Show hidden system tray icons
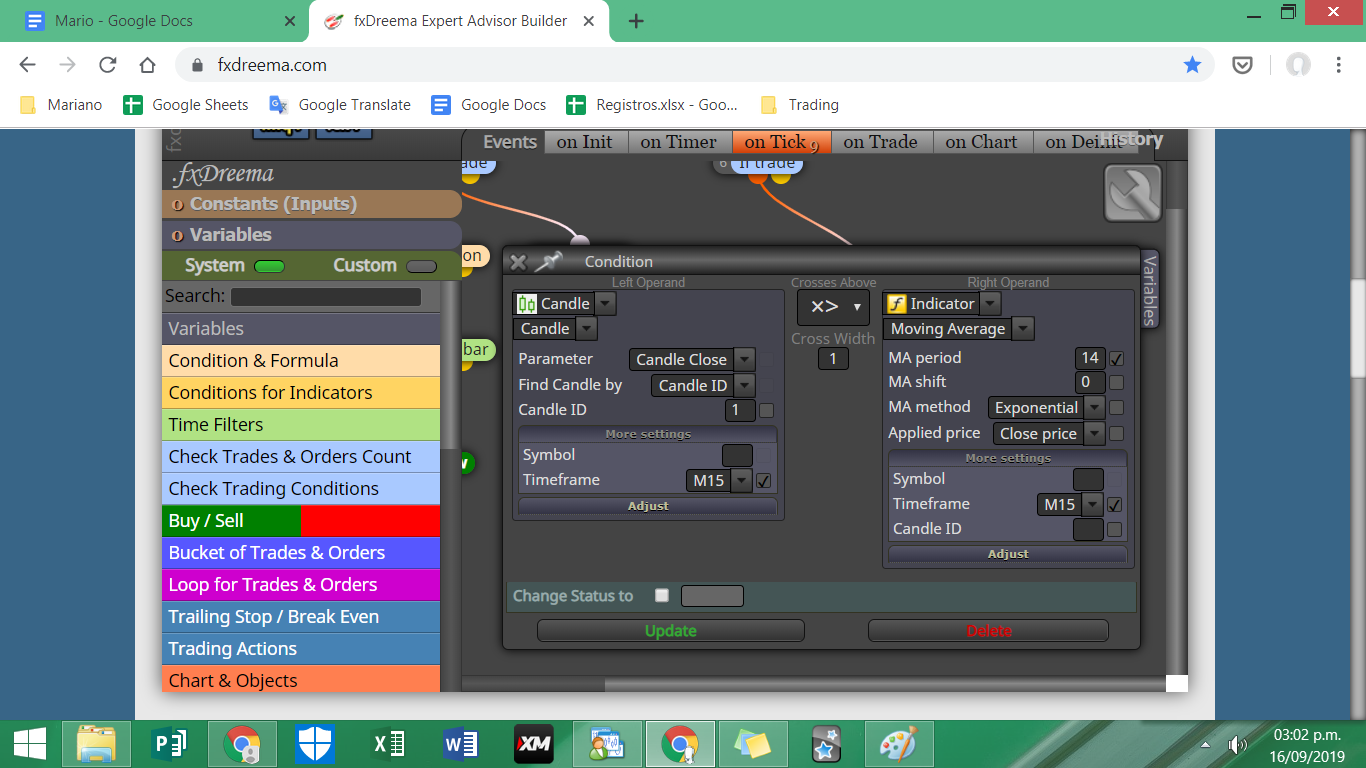This screenshot has width=1366, height=768. [x=1205, y=744]
